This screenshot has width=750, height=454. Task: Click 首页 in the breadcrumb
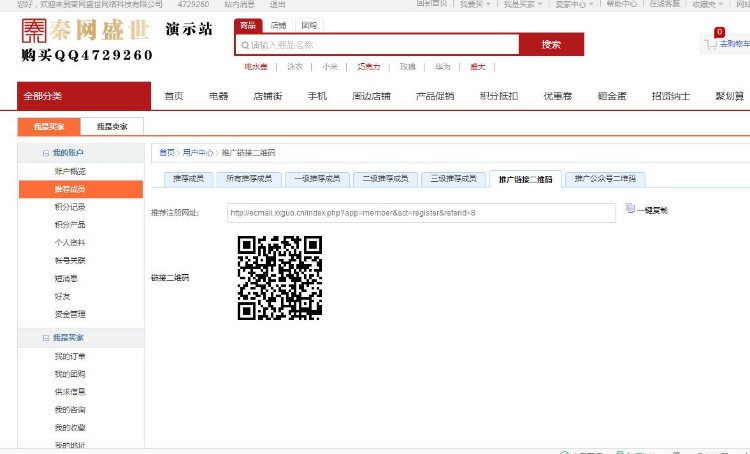click(x=167, y=153)
